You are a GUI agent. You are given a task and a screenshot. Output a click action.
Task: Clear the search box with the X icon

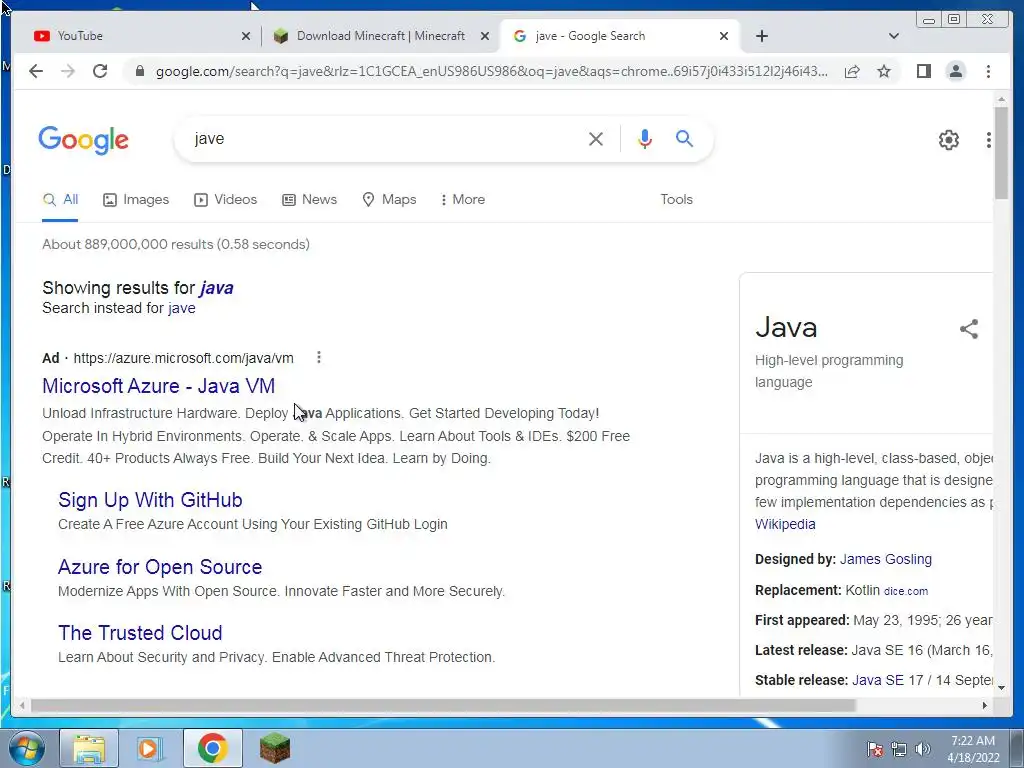596,138
